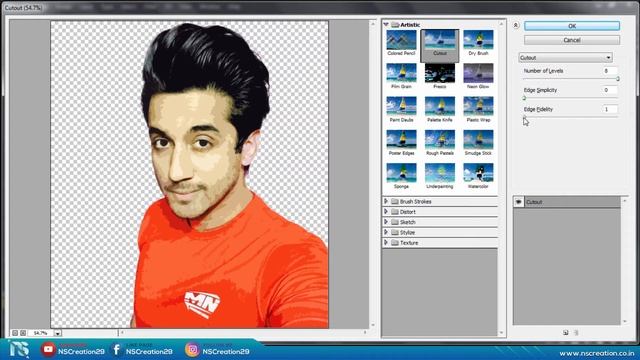Hide the filter gallery thumbnails with chevron button

coord(516,25)
